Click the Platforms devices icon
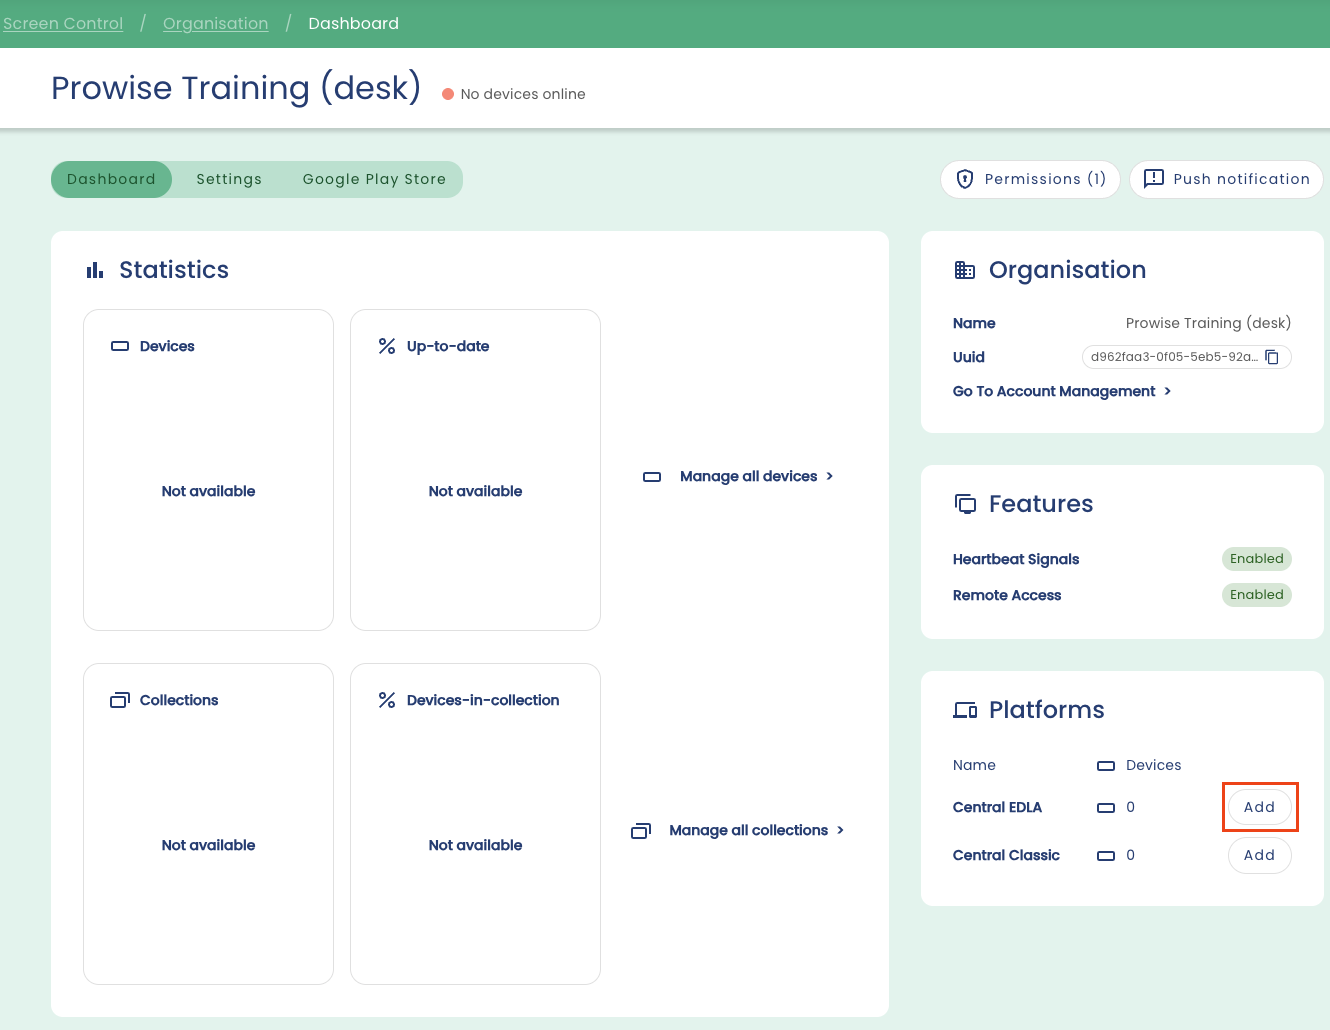1330x1030 pixels. (965, 710)
